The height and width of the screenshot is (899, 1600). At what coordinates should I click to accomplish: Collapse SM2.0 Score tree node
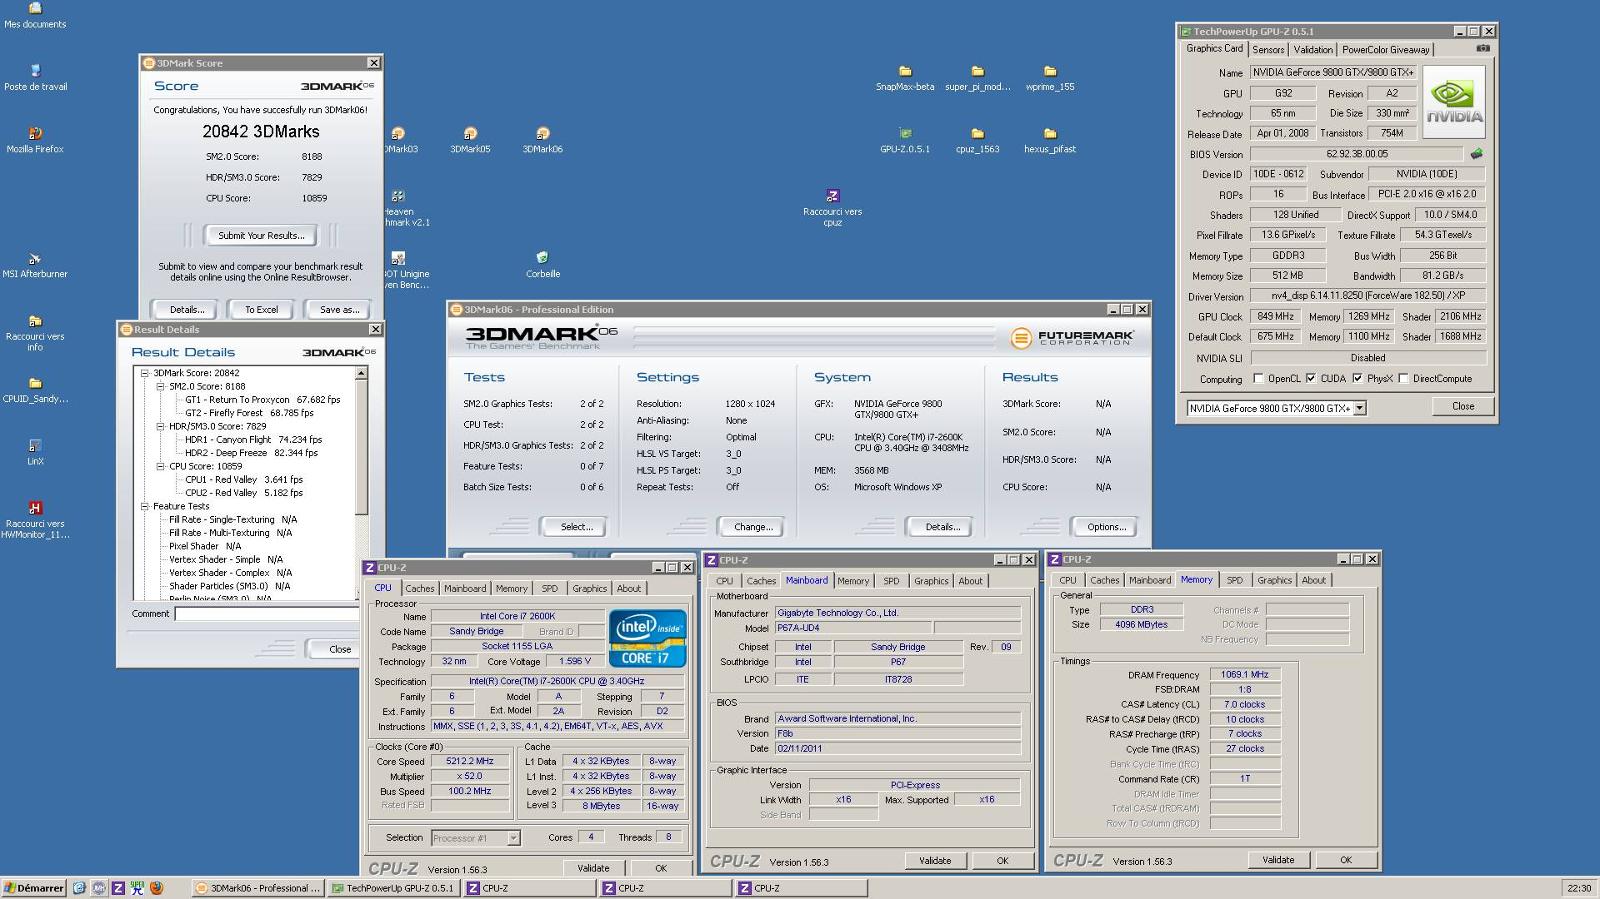pos(160,386)
